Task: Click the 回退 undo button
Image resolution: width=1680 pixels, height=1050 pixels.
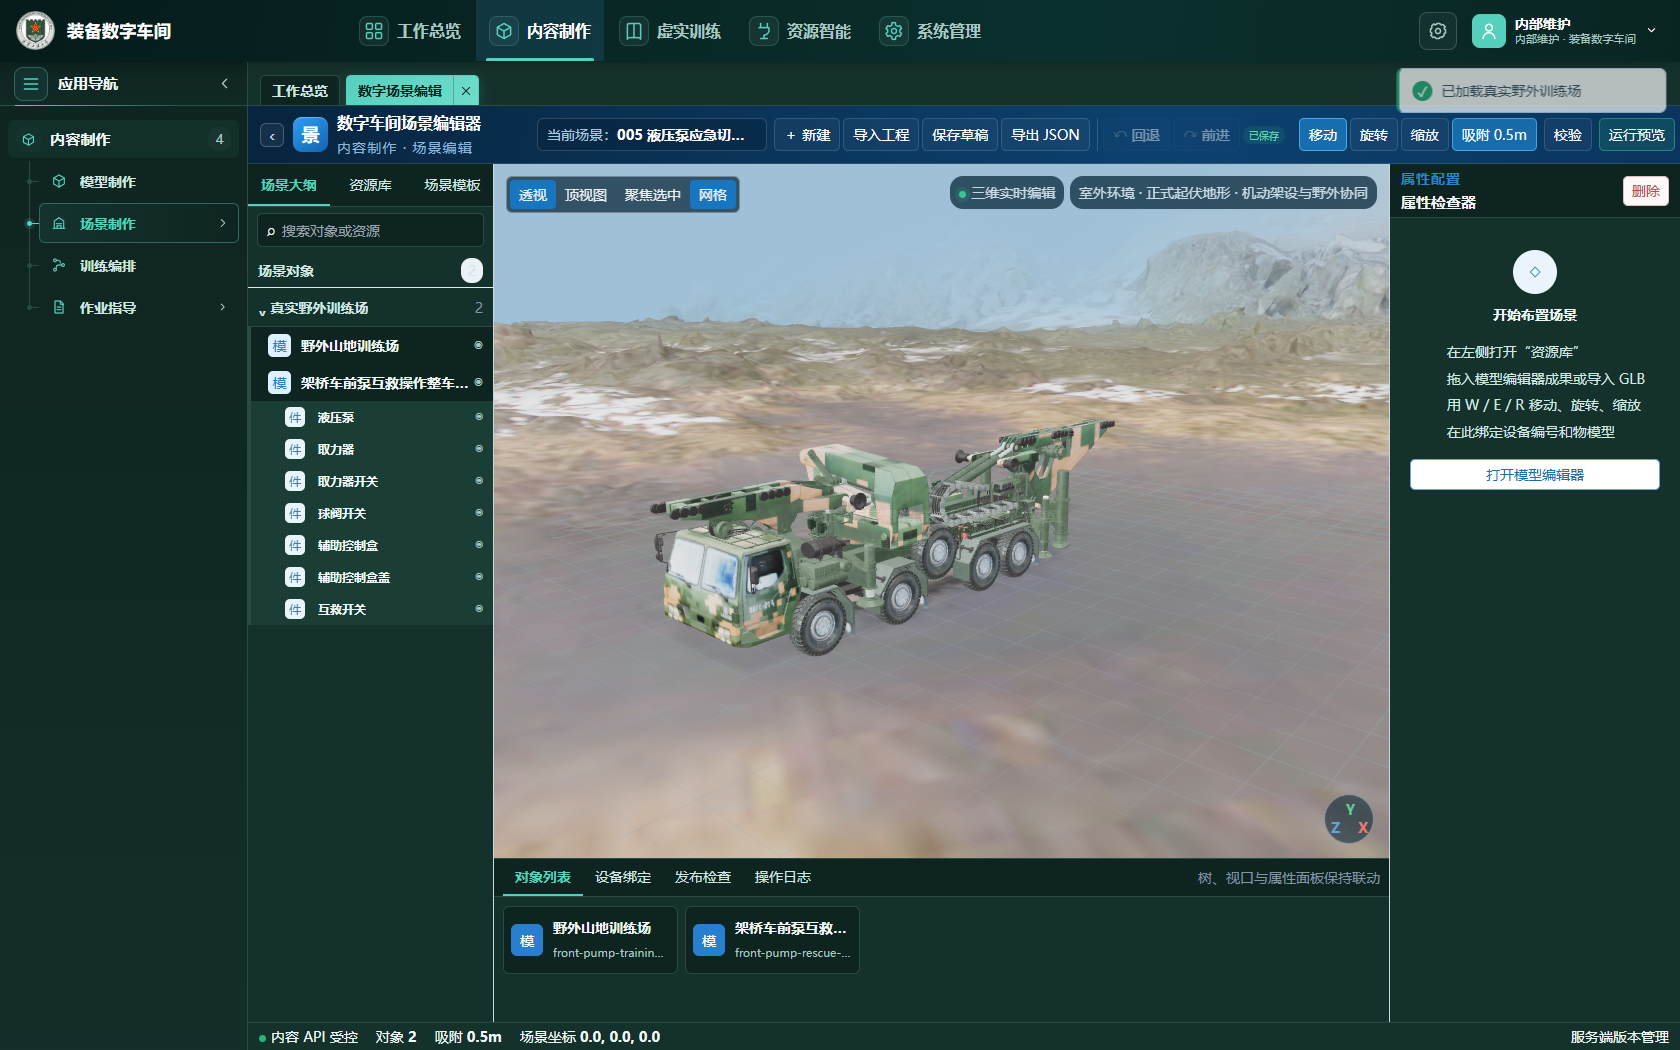Action: tap(1137, 135)
